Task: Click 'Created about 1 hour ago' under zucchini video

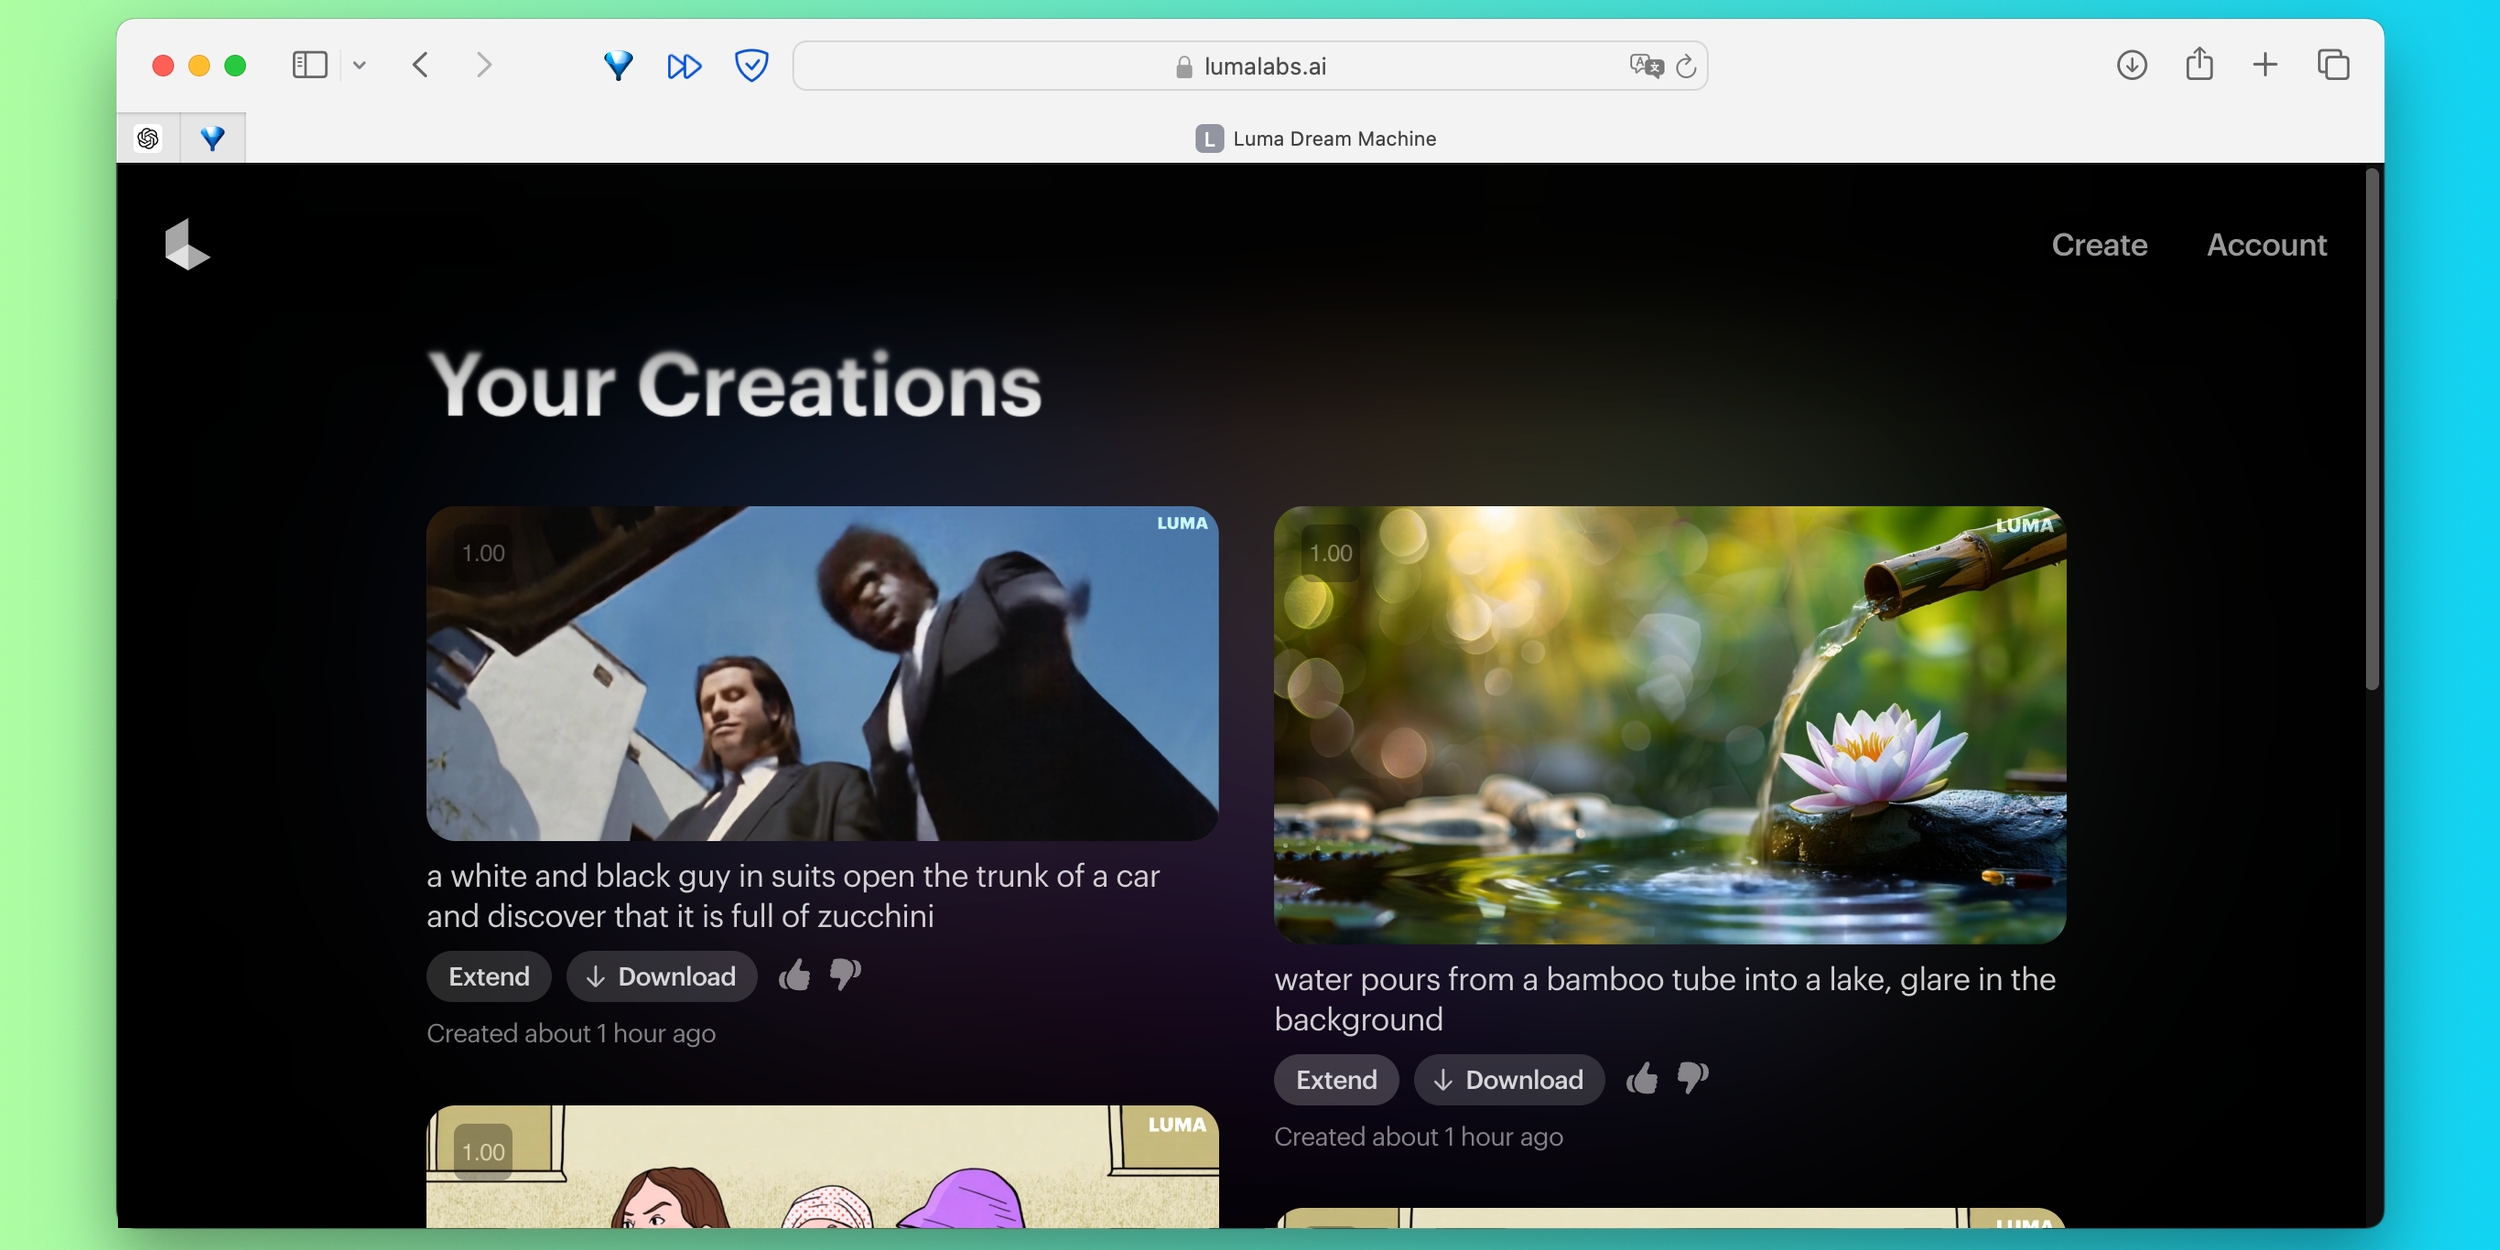Action: point(571,1033)
